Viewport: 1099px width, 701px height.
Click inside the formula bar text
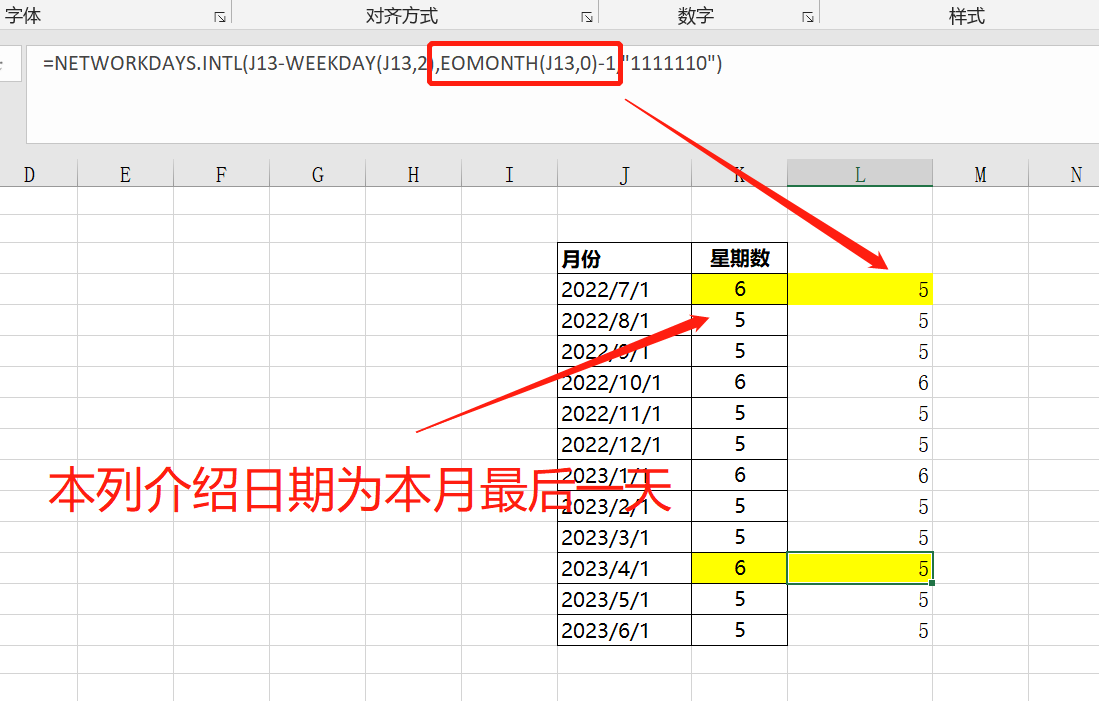click(x=382, y=64)
